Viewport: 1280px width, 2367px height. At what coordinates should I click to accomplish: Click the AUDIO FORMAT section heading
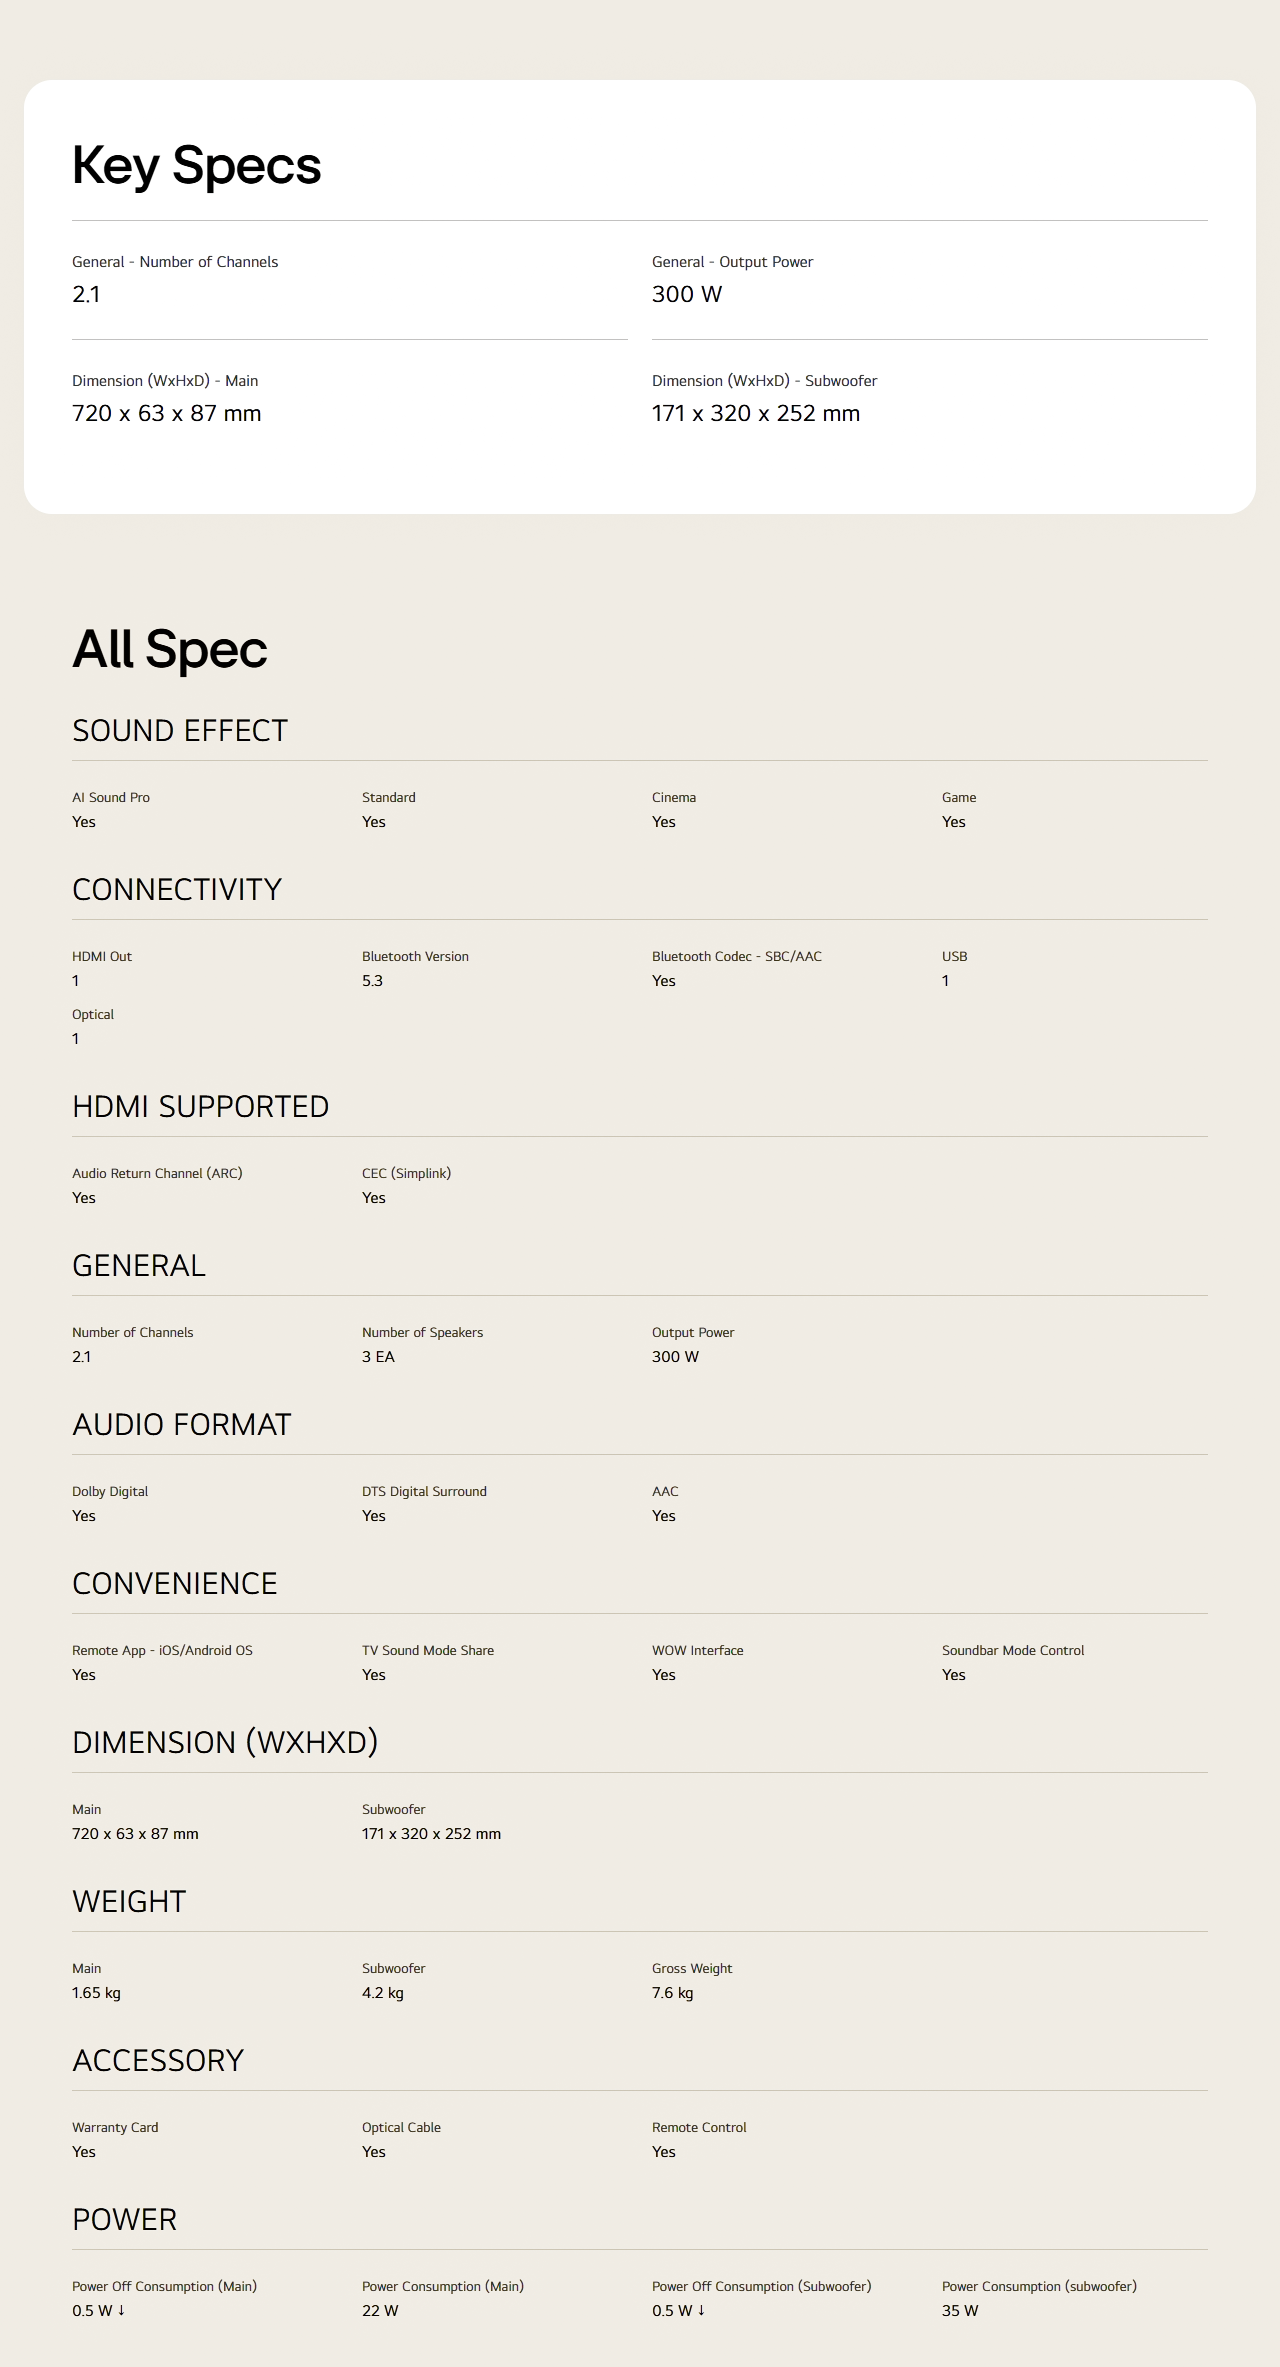click(181, 1425)
